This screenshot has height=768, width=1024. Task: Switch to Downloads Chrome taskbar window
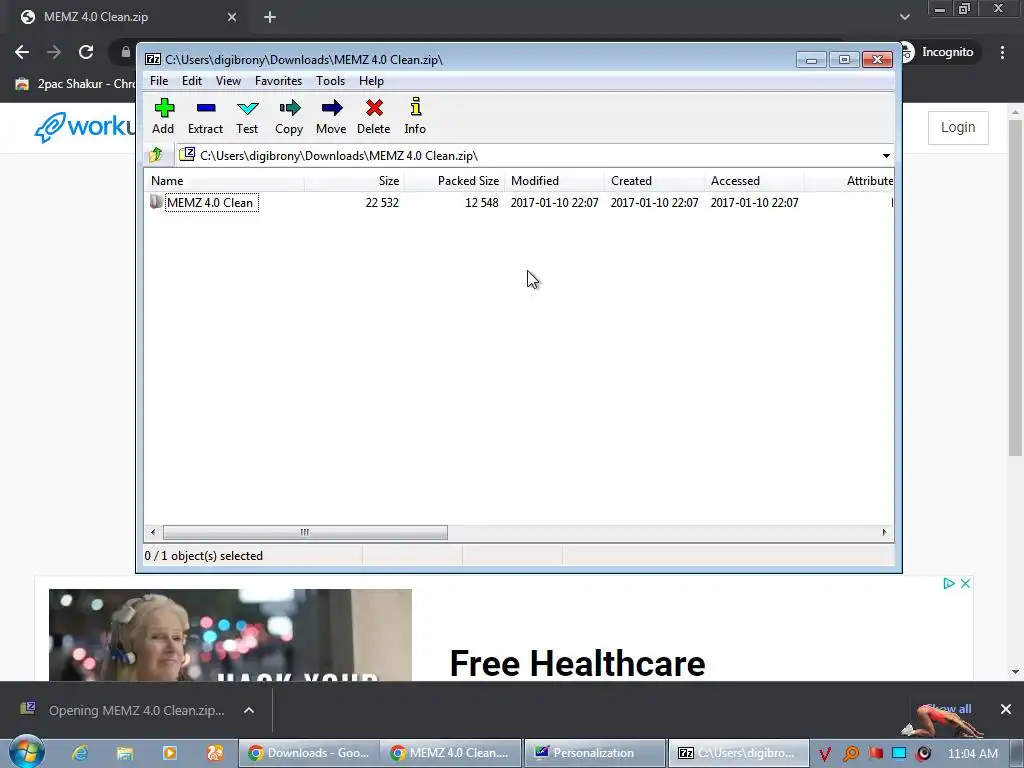click(x=309, y=753)
